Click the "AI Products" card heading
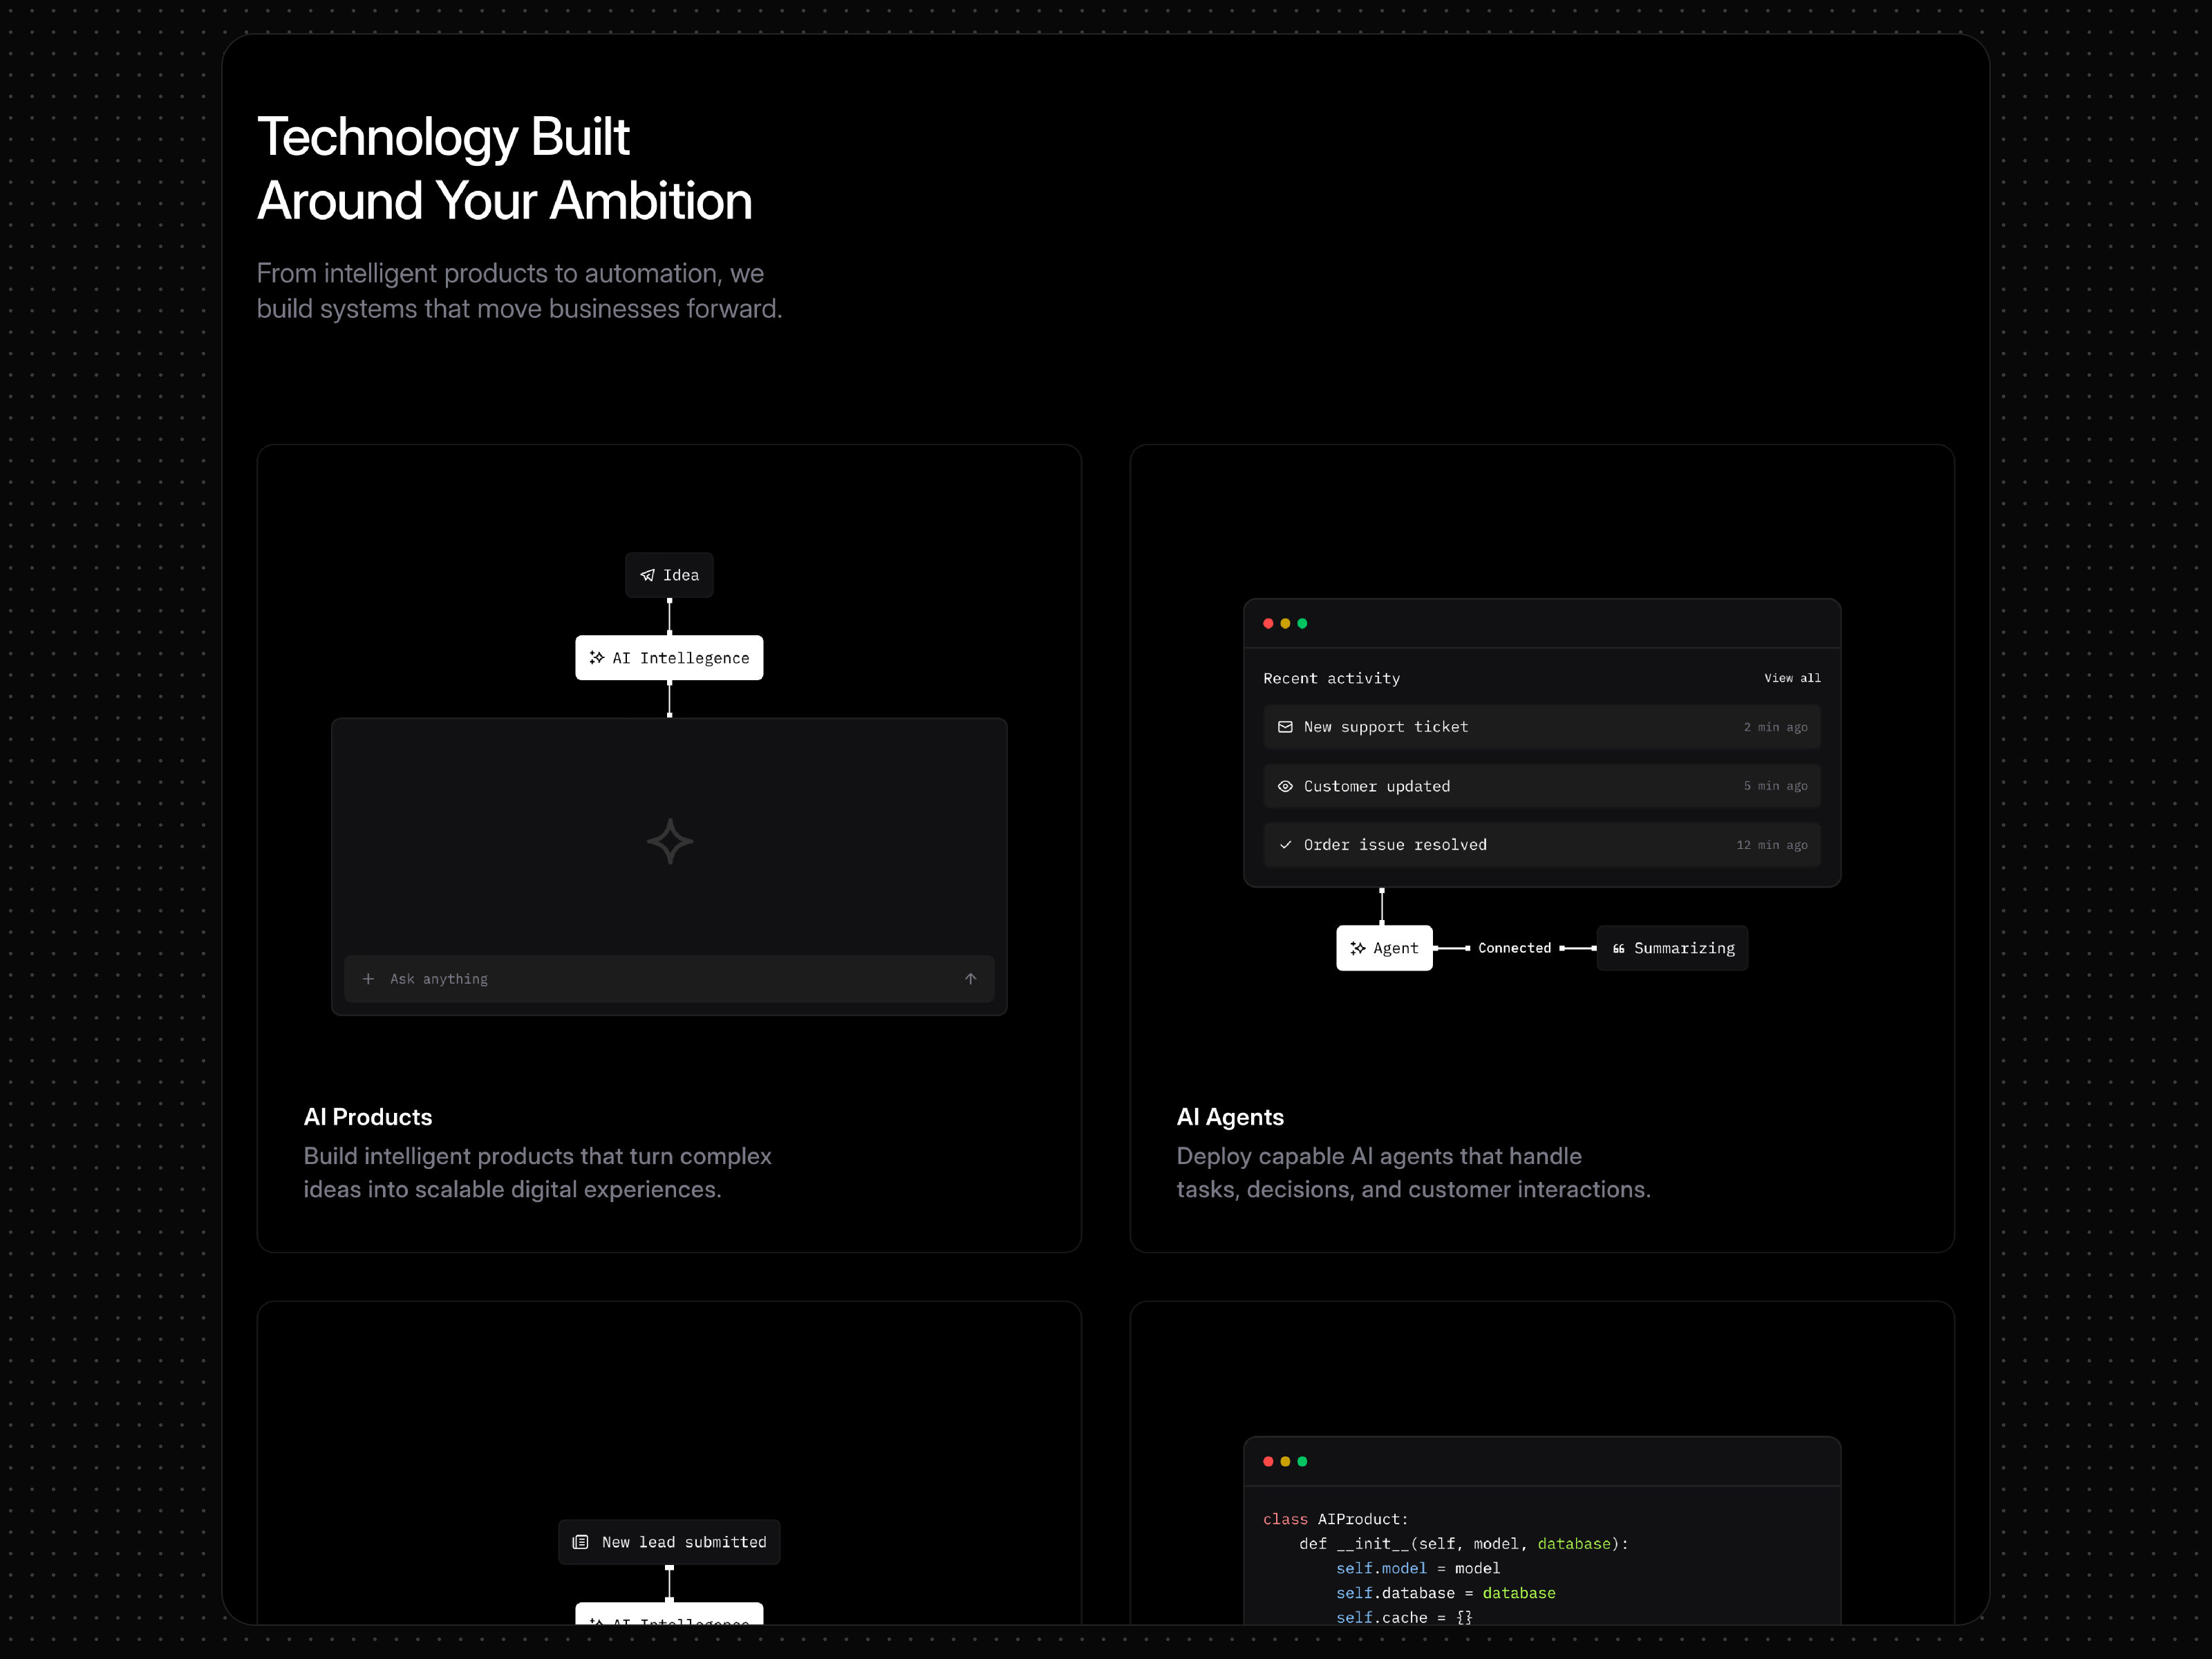Screen dimensions: 2212x1659 368,1117
